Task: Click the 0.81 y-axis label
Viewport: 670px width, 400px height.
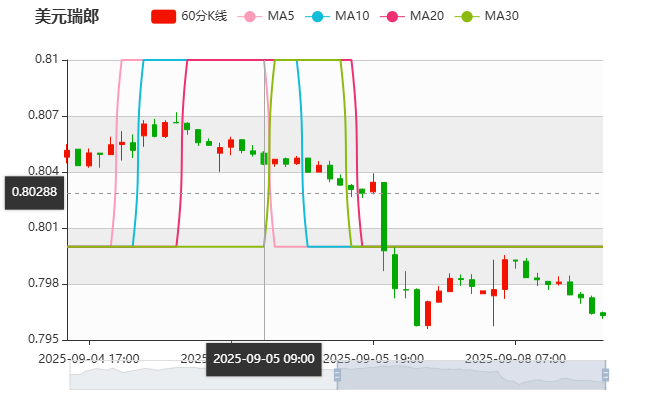Action: [47, 59]
